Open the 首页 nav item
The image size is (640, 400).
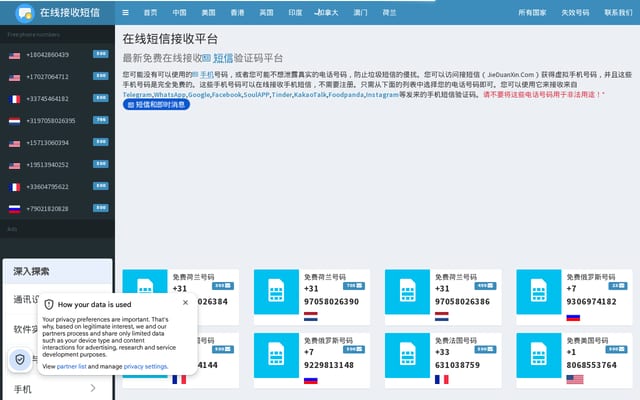click(x=150, y=13)
